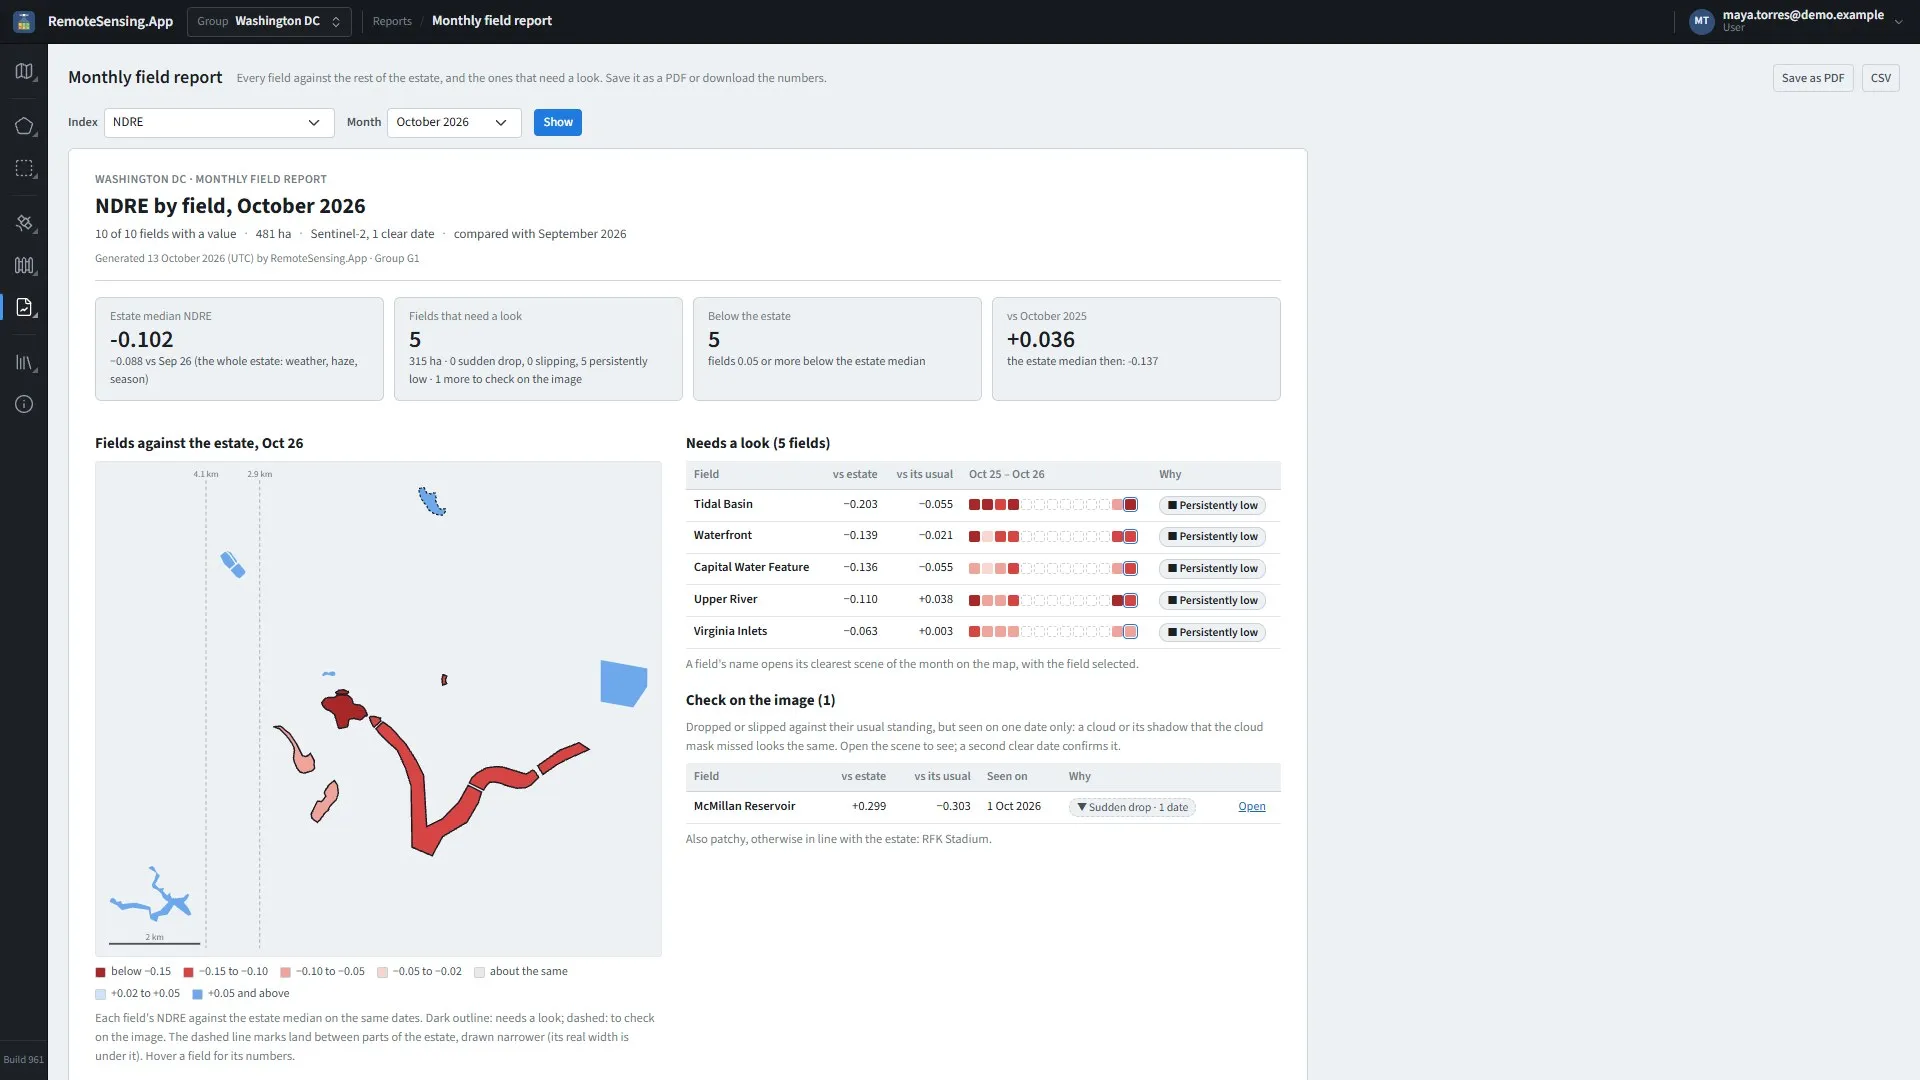Click Save as PDF

point(1813,78)
